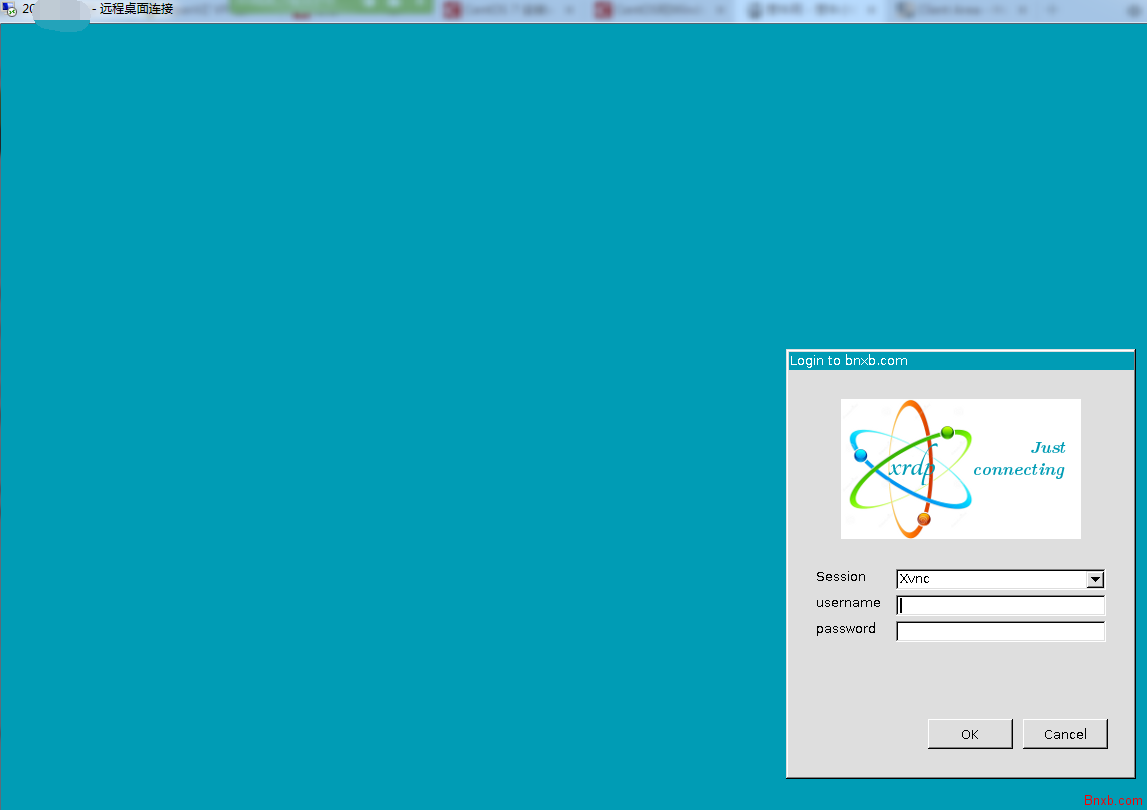Click the xrdp atom logo image
Image resolution: width=1147 pixels, height=810 pixels.
[x=960, y=468]
